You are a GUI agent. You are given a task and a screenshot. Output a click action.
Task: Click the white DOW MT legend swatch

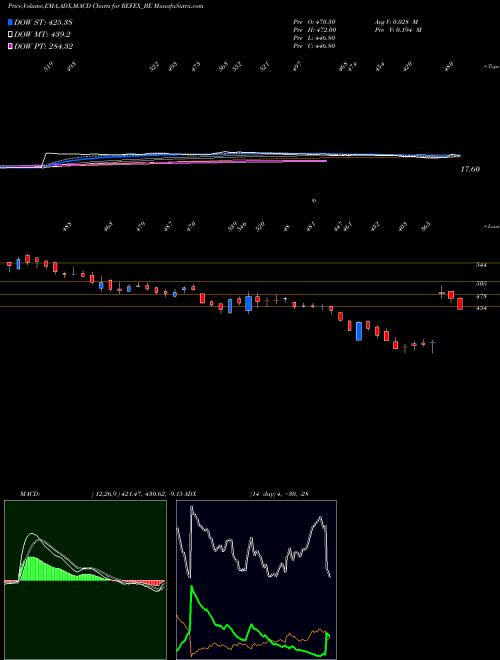10,35
